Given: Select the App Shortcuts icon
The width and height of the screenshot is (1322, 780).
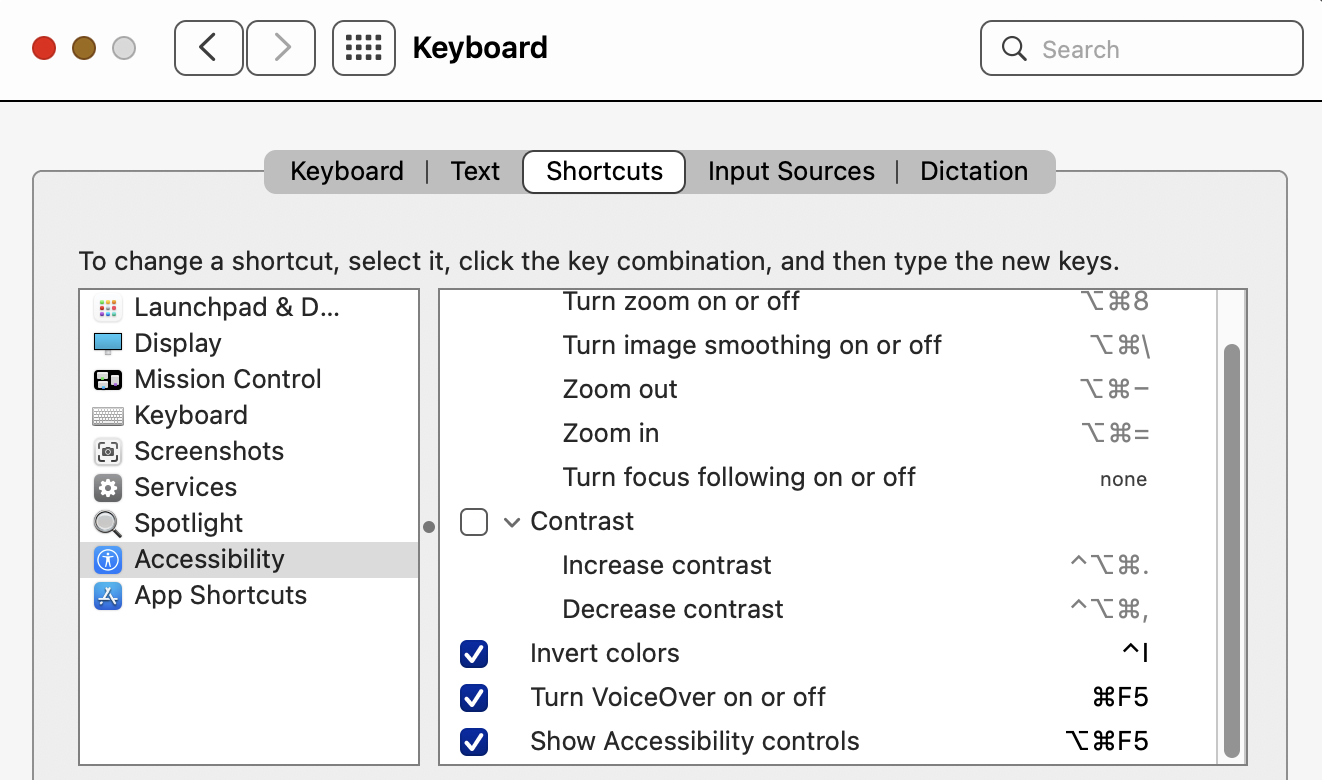Looking at the screenshot, I should click(x=107, y=596).
